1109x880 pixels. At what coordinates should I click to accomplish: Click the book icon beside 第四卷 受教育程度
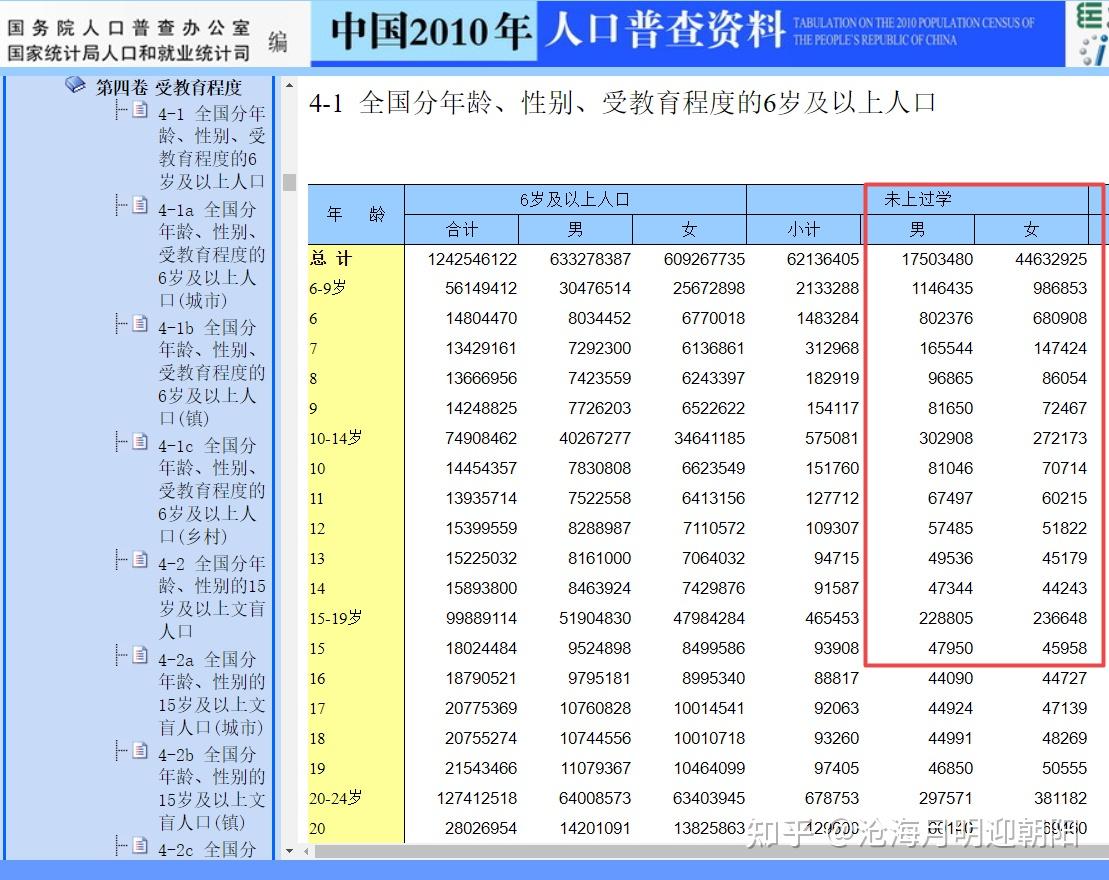75,86
